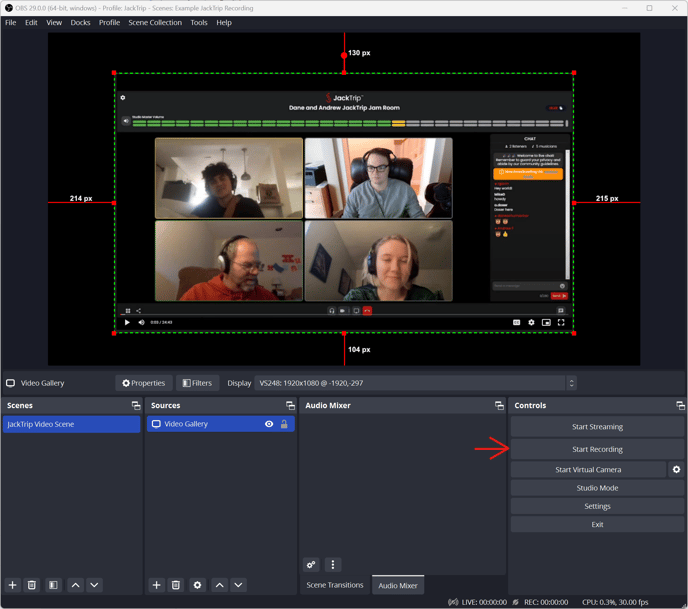688x609 pixels.
Task: Remove selected scene with trash icon
Action: tap(32, 585)
